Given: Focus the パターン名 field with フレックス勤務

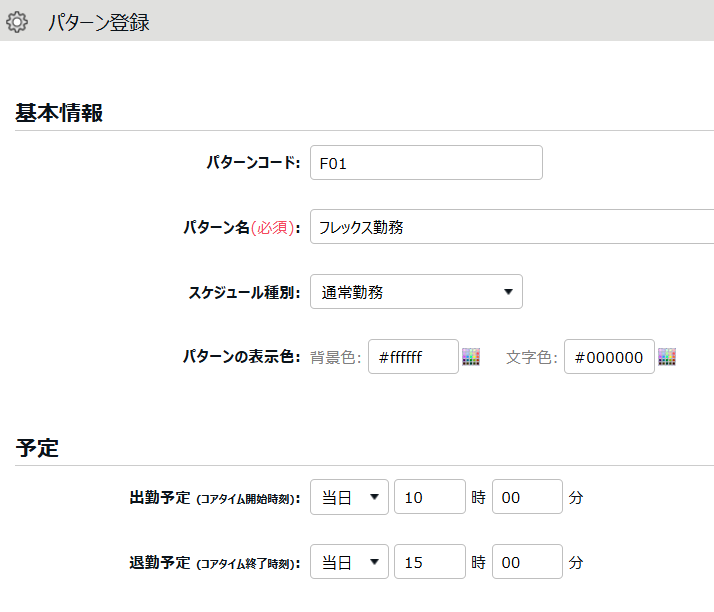Looking at the screenshot, I should tap(512, 227).
